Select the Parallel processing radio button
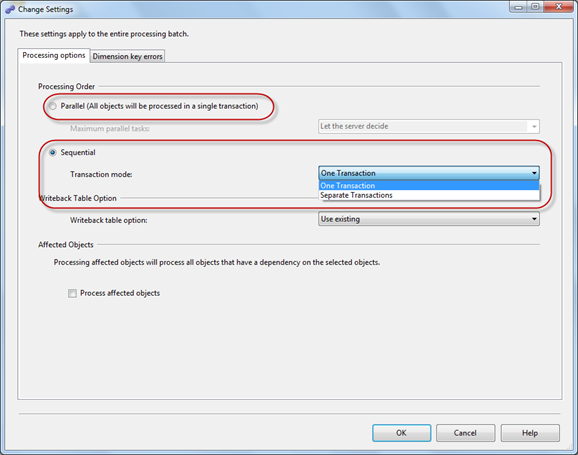578x455 pixels. coord(53,106)
